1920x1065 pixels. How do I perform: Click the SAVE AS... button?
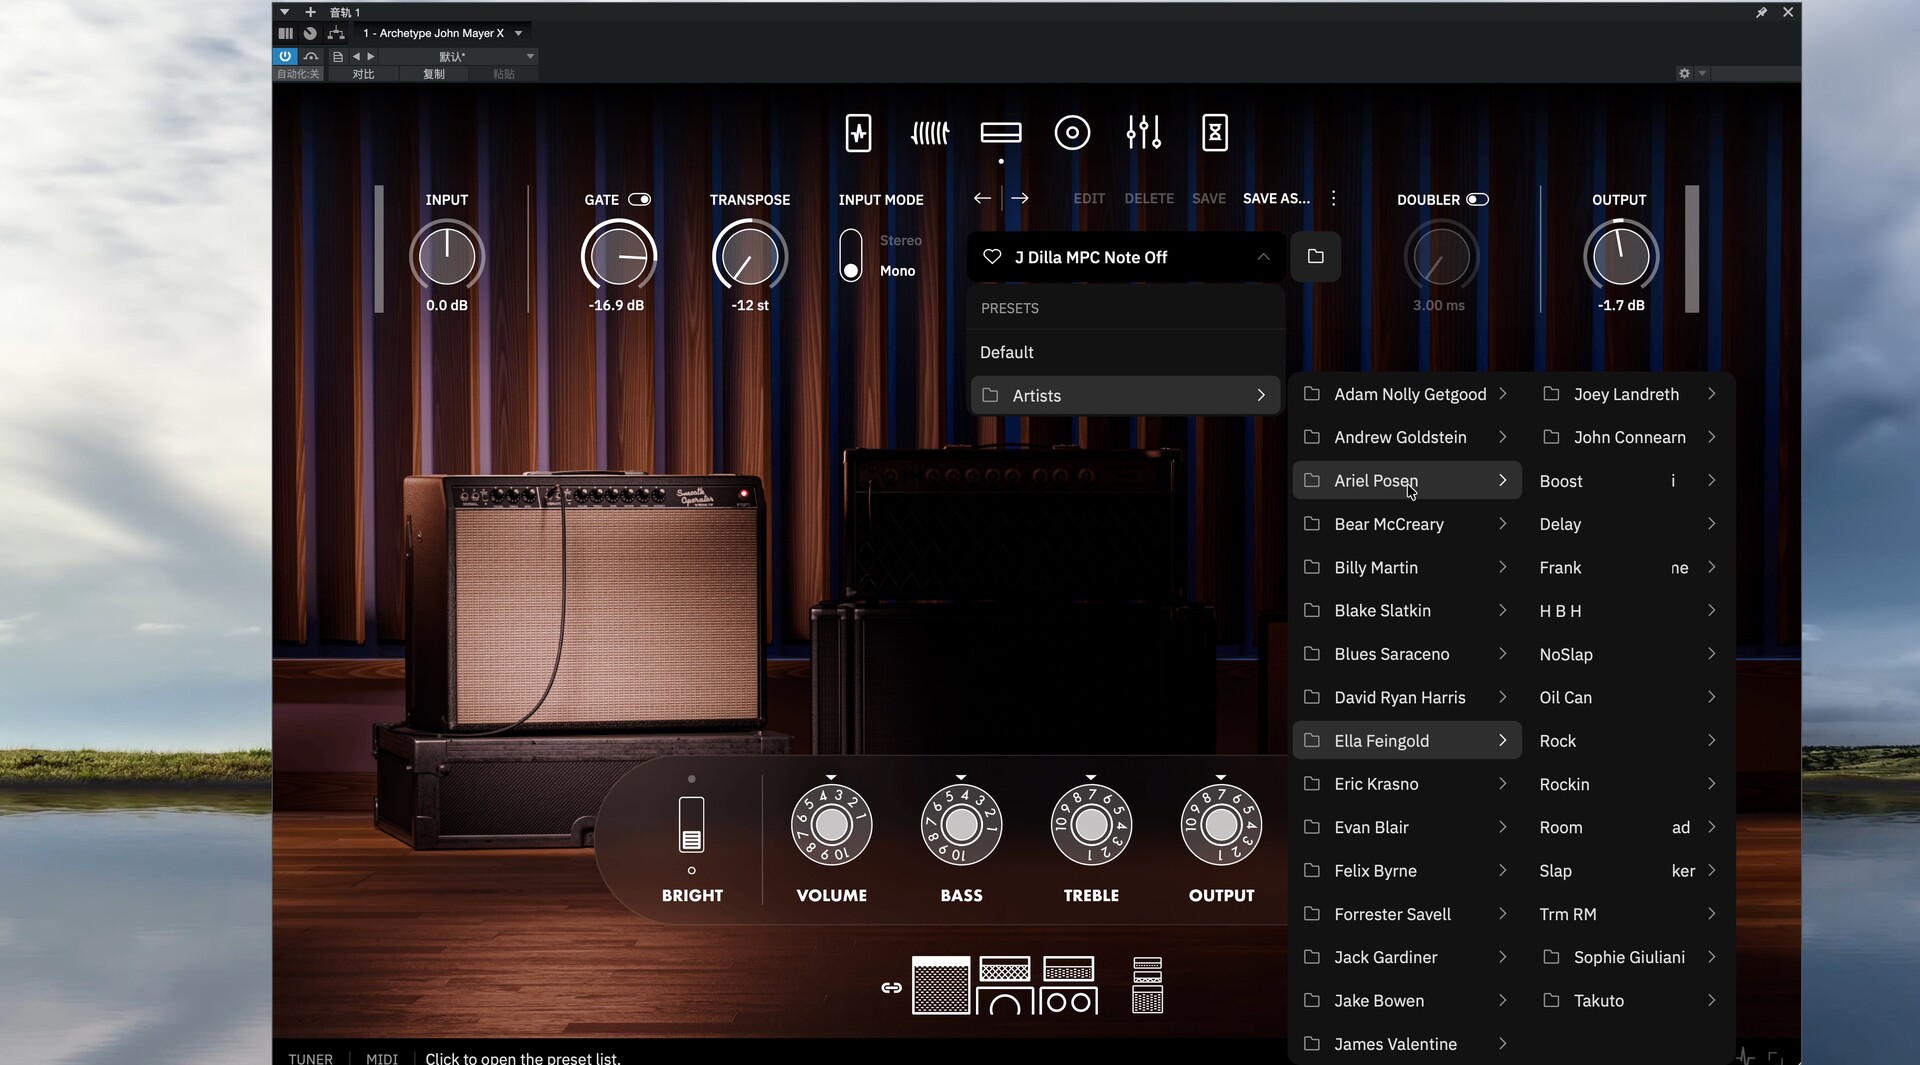tap(1276, 198)
